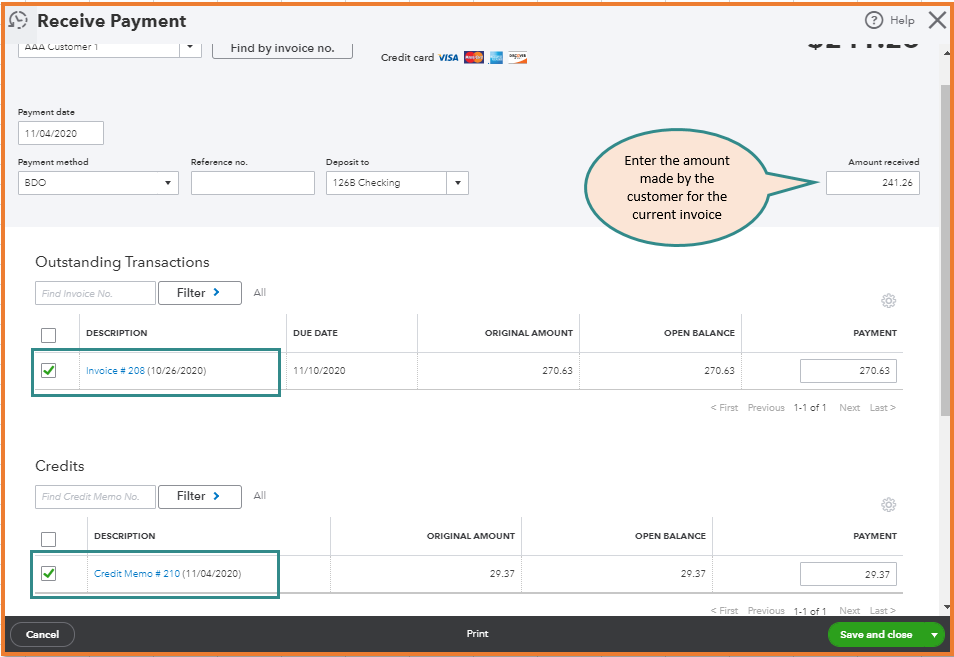Click First in Outstanding Transactions pagination
This screenshot has width=954, height=657.
[x=724, y=408]
